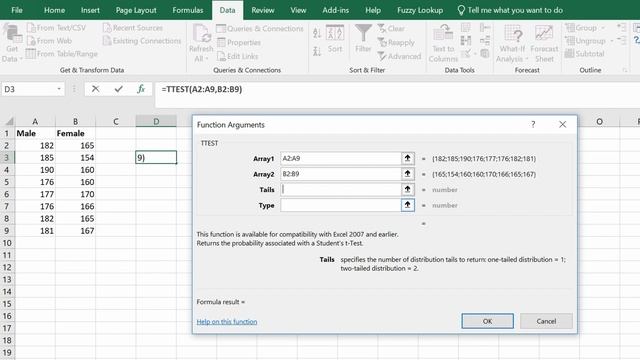Launch Text to Columns wizard
The width and height of the screenshot is (640, 360).
tap(443, 43)
